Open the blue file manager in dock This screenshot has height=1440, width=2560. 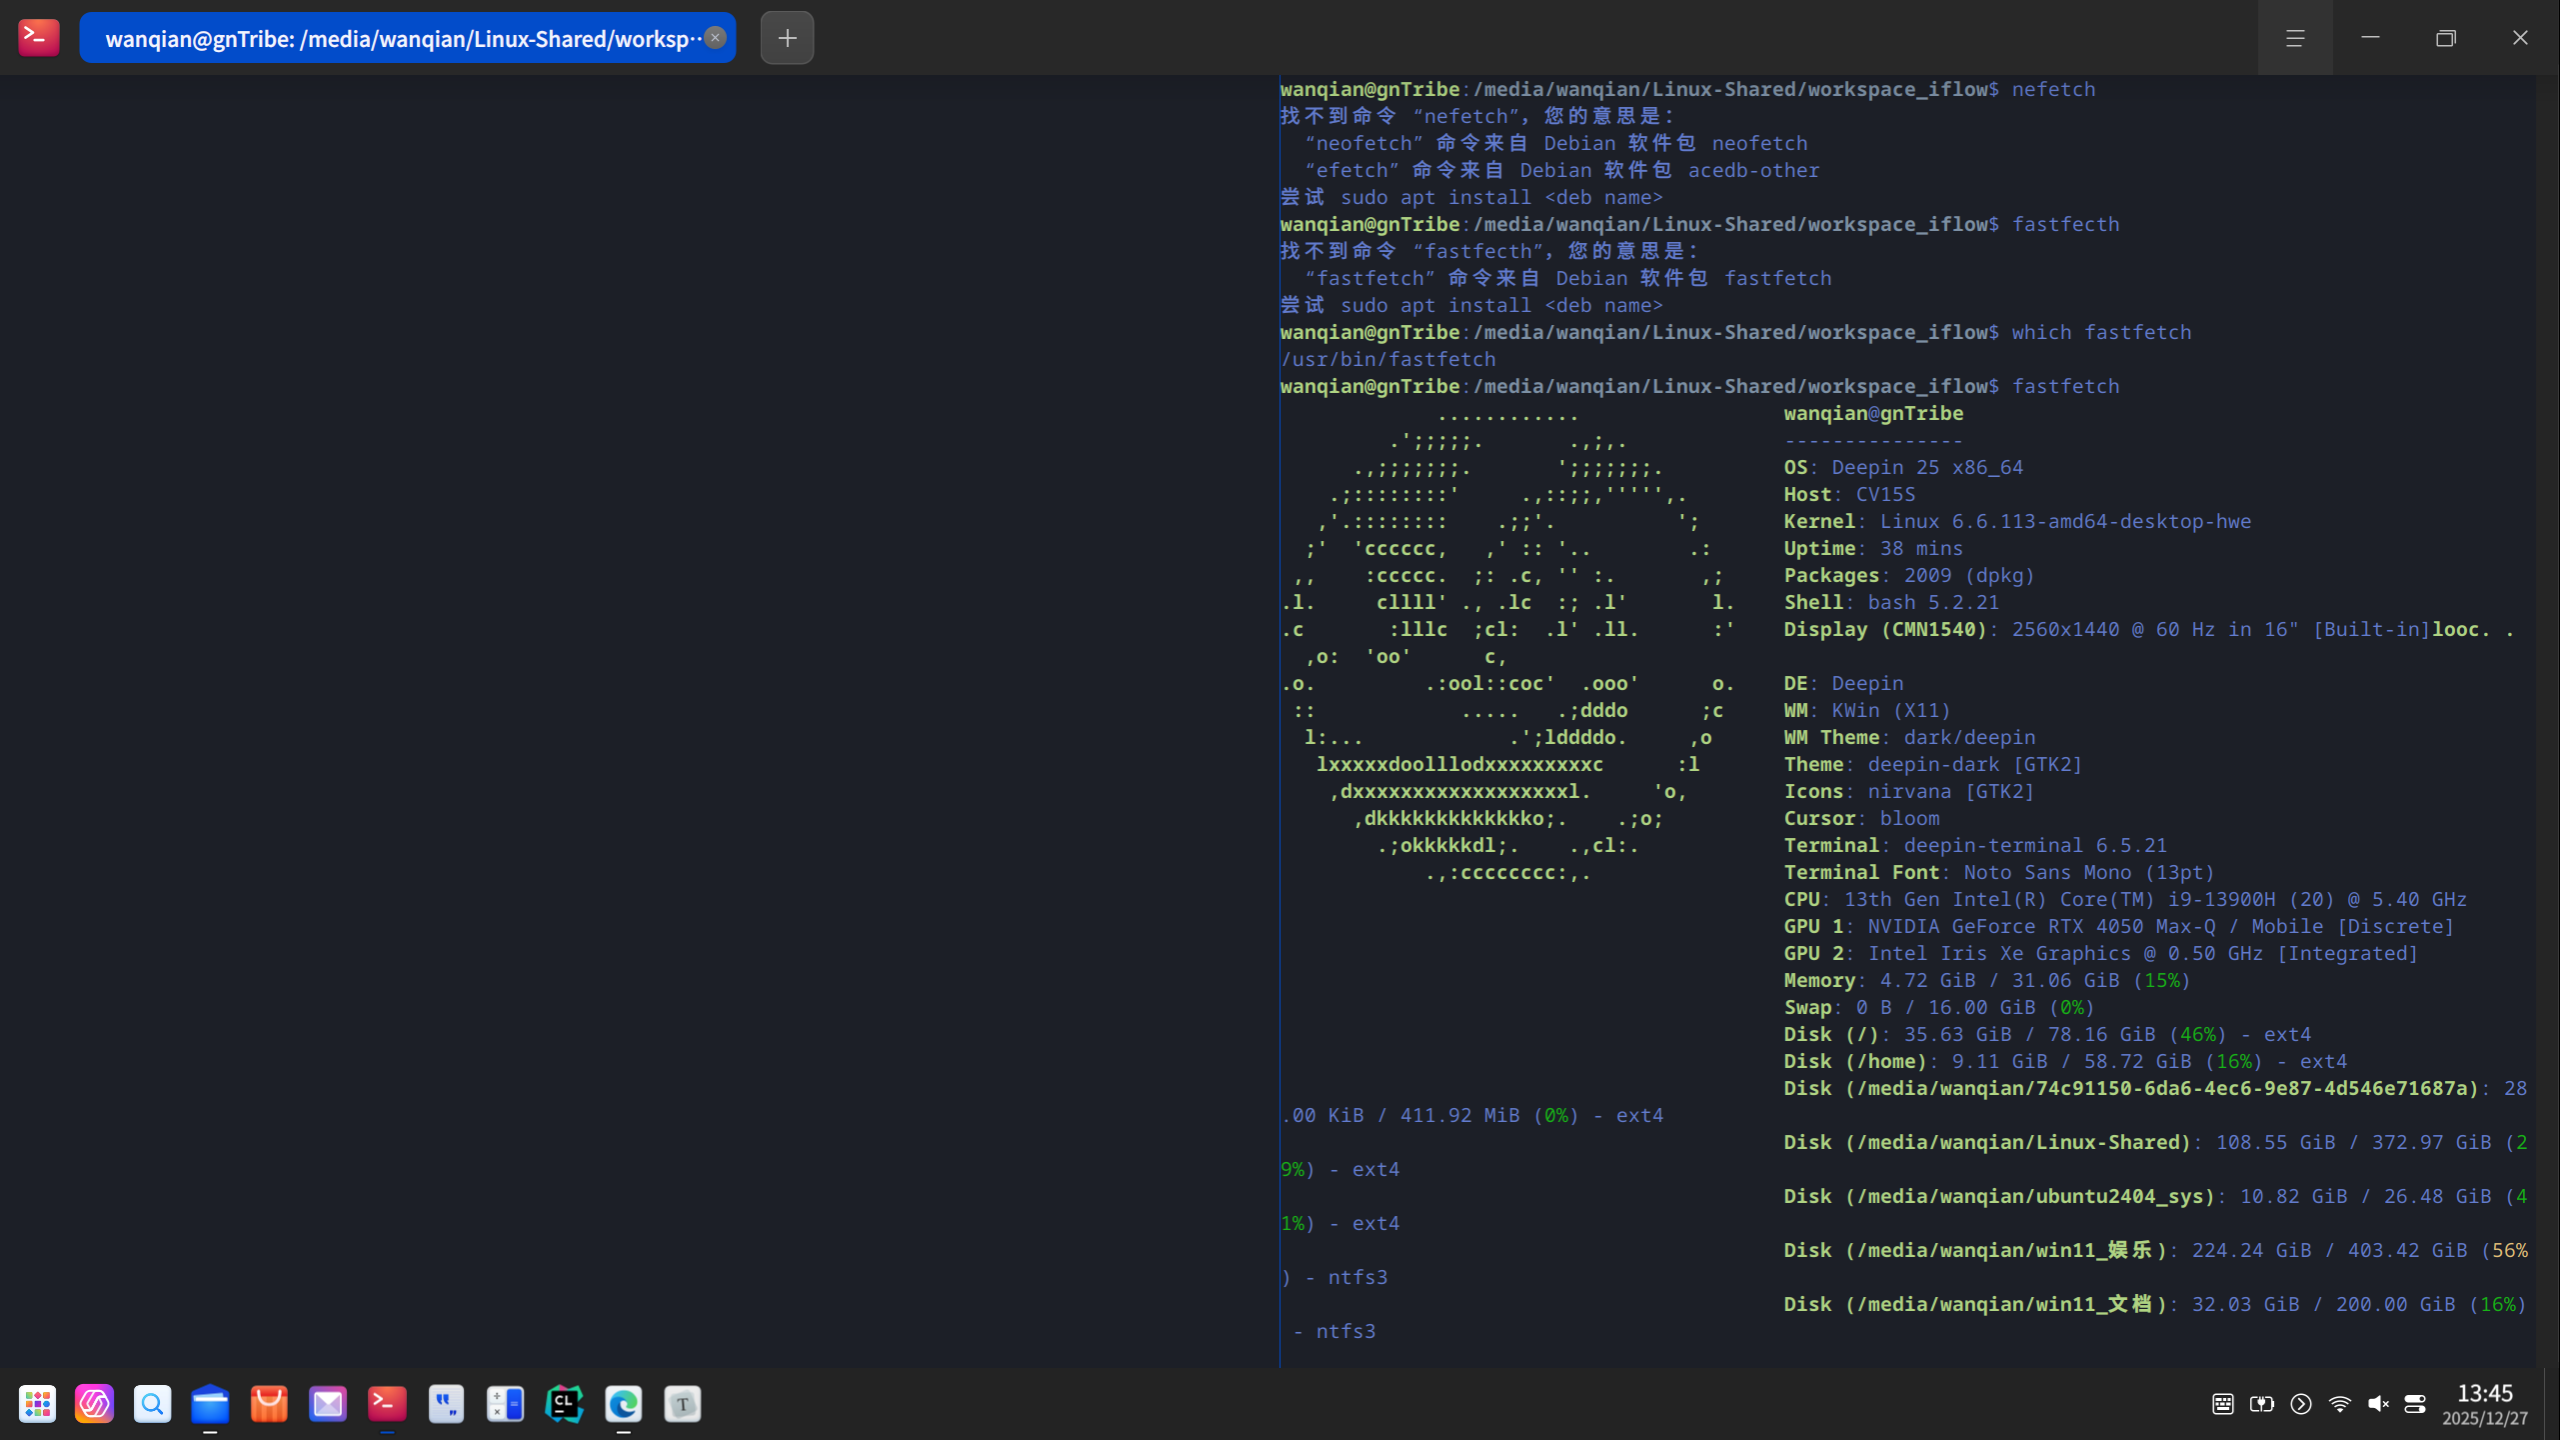pos(210,1404)
